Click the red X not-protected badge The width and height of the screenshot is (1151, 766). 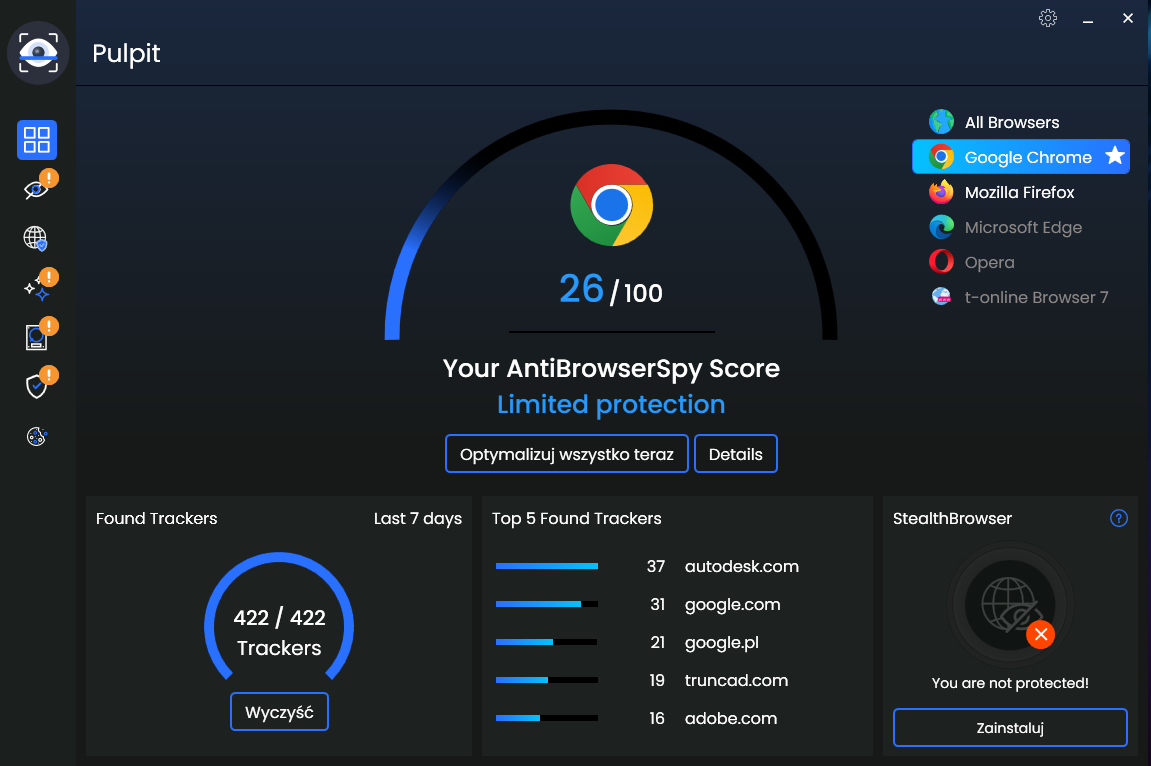click(x=1041, y=635)
